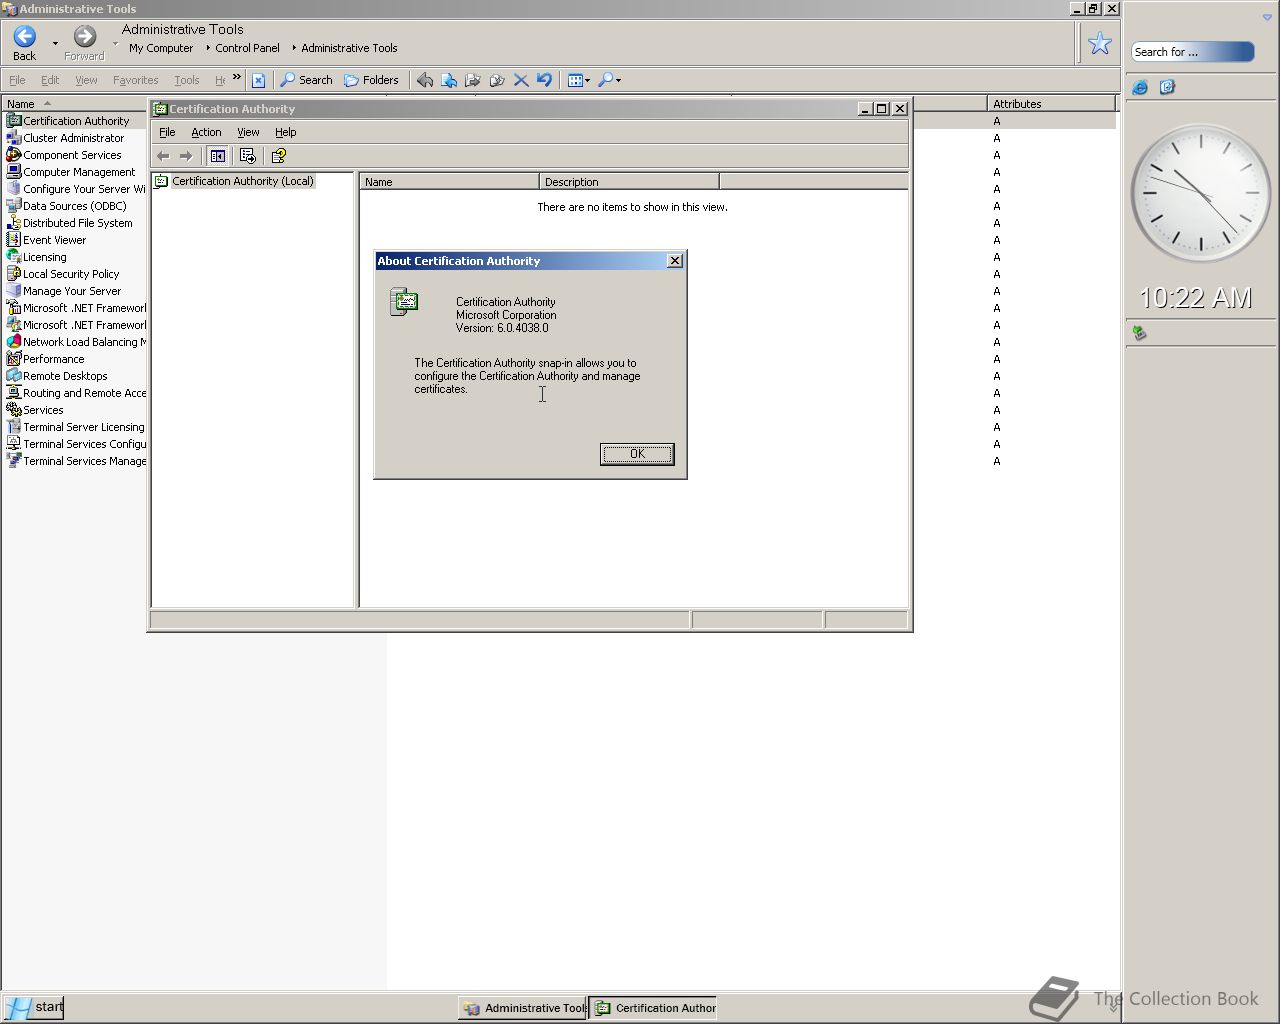Click the sidebar Search for field
This screenshot has width=1280, height=1024.
tap(1192, 52)
